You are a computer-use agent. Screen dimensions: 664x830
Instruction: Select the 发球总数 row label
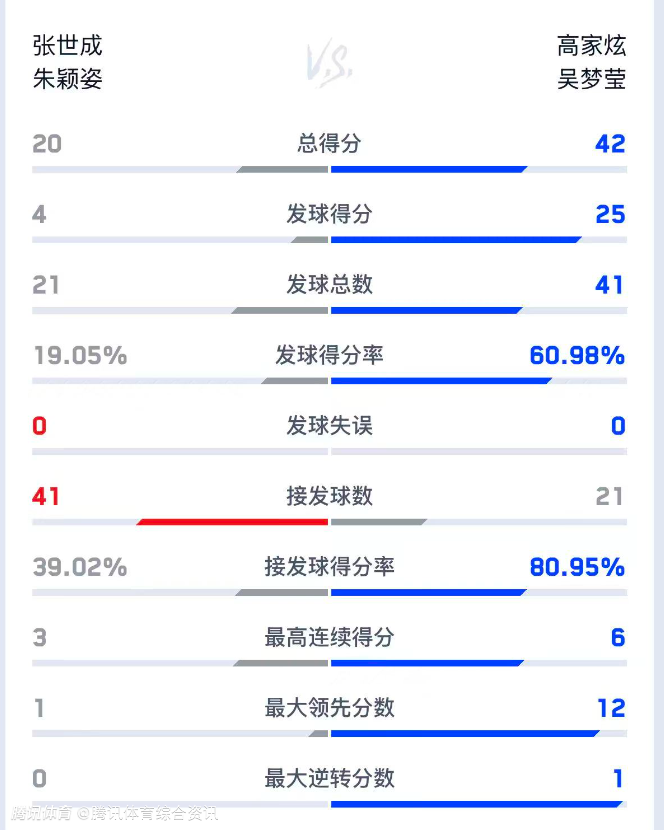tap(329, 284)
